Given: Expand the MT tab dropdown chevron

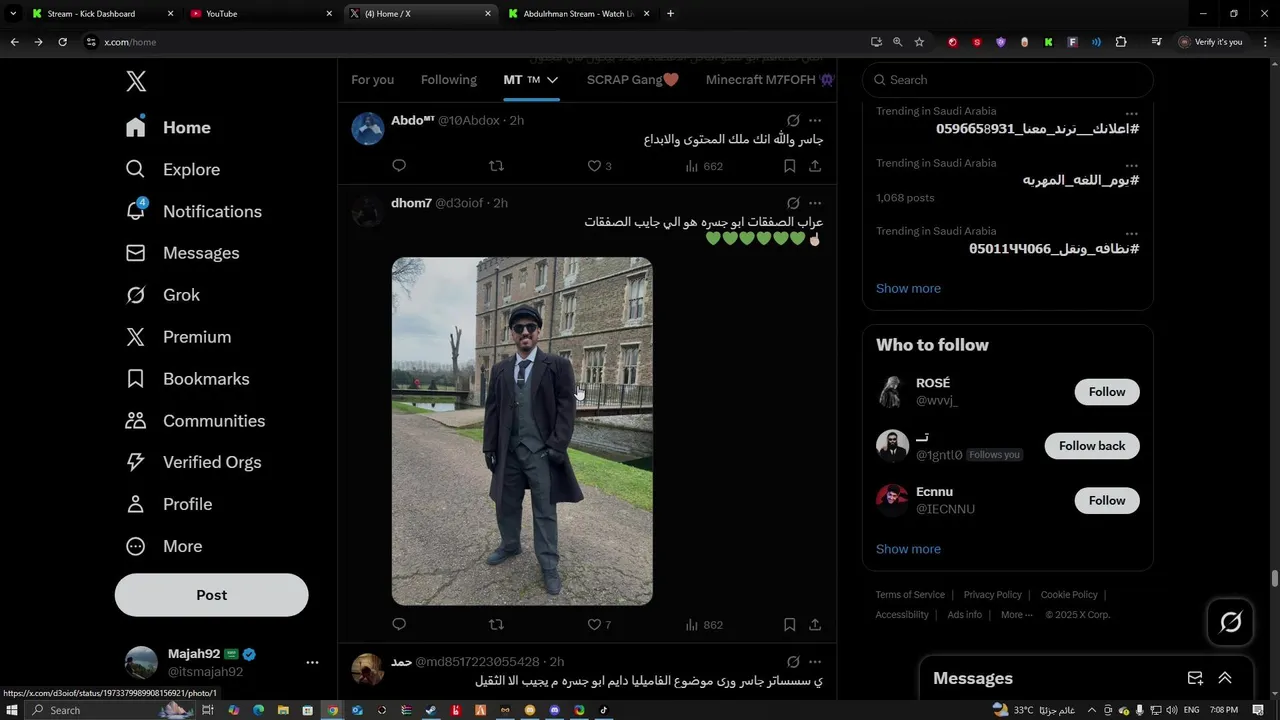Looking at the screenshot, I should [552, 80].
